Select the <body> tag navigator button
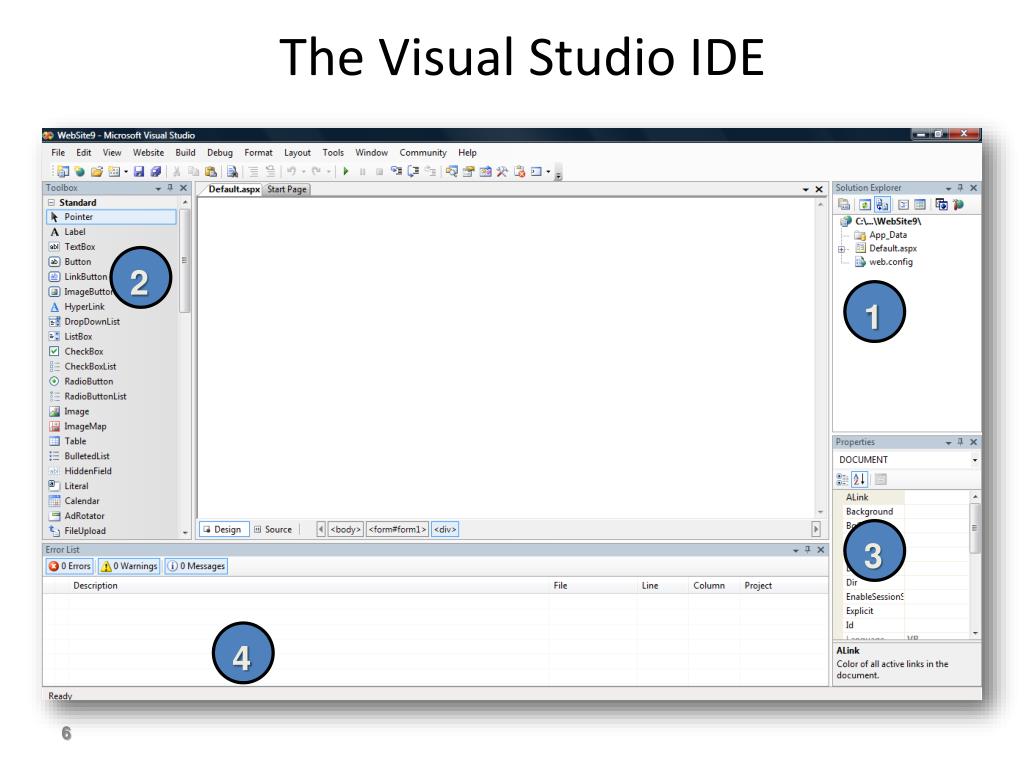The height and width of the screenshot is (768, 1024). click(x=345, y=530)
